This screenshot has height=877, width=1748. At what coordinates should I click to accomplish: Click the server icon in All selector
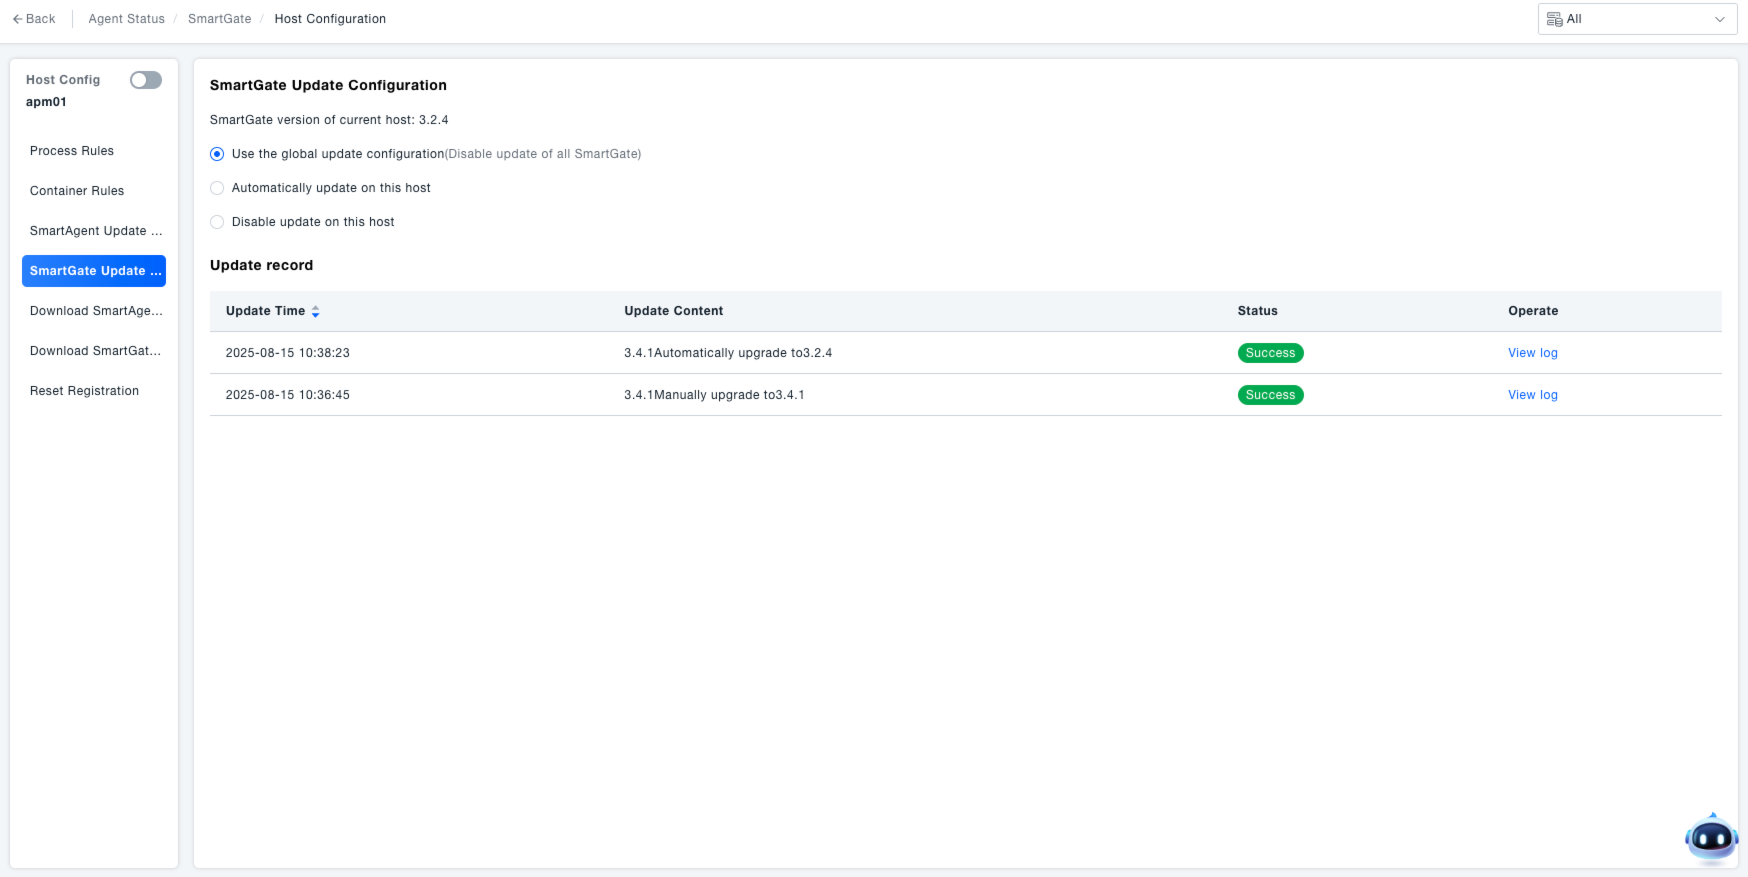(x=1554, y=19)
